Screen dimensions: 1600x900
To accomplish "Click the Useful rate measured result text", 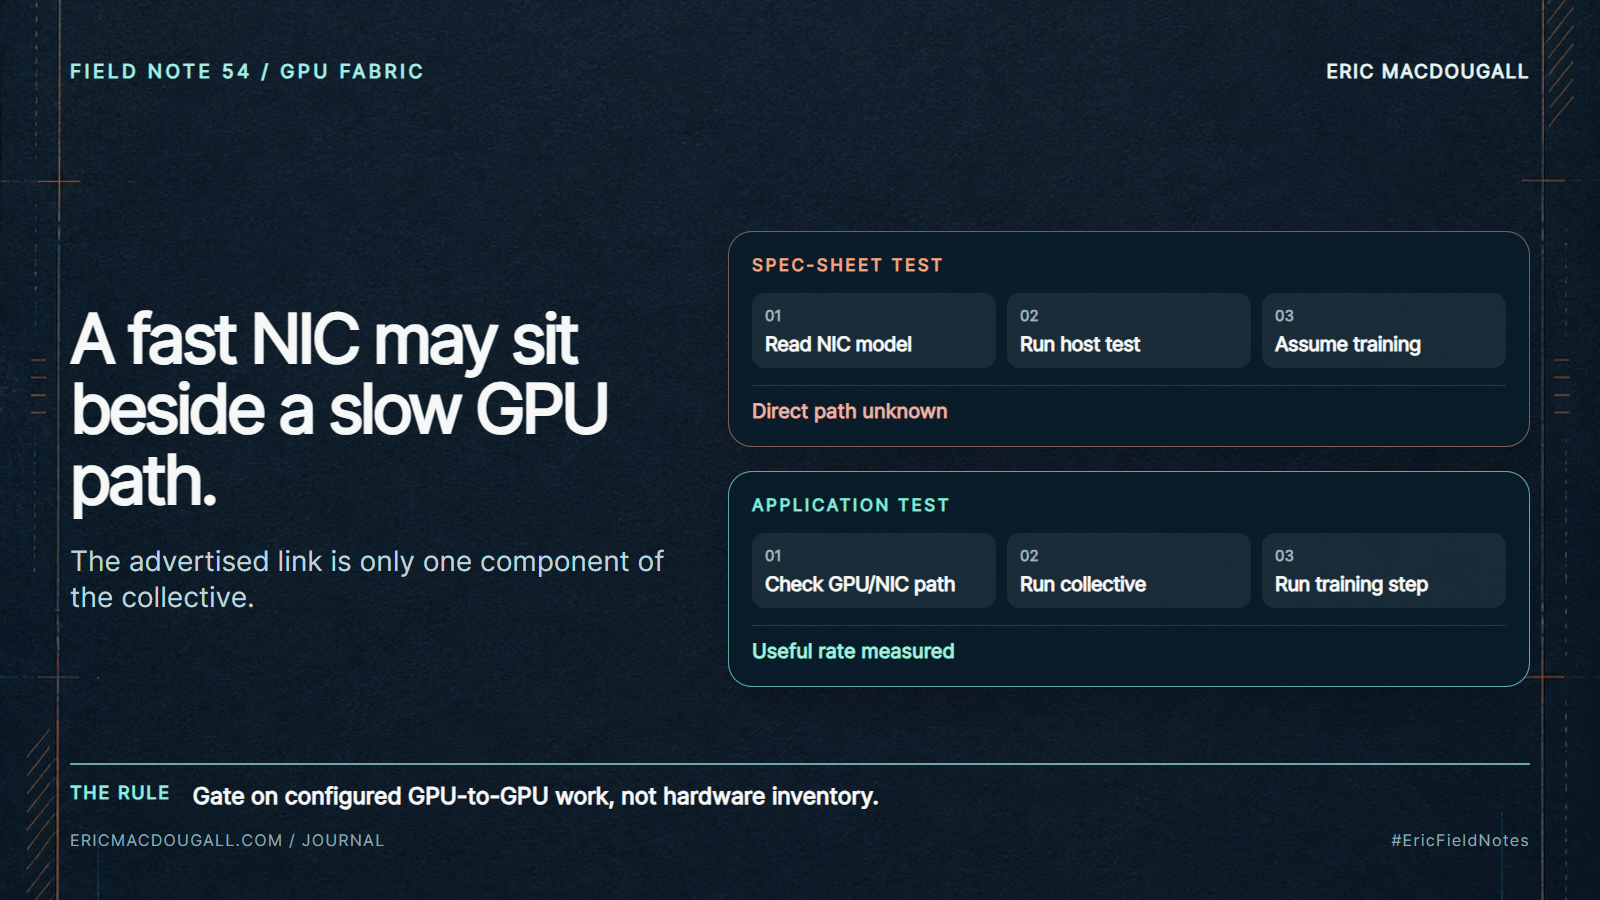I will (853, 651).
